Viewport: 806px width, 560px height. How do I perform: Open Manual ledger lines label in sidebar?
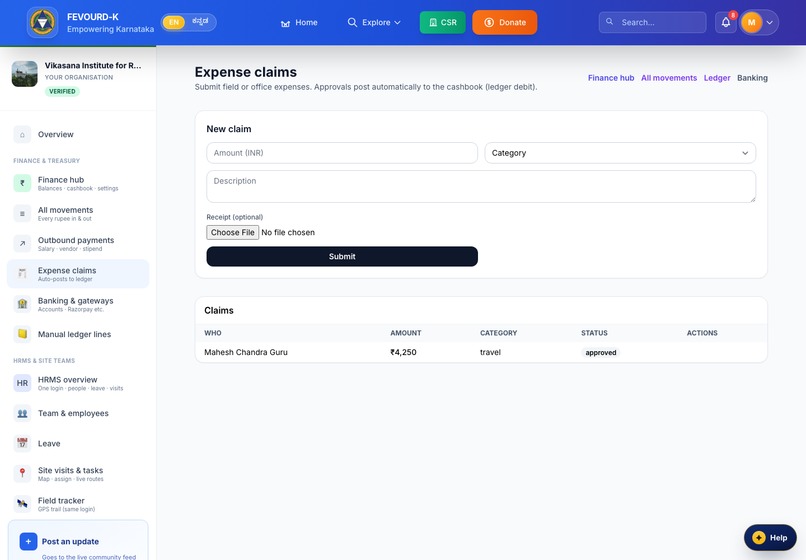tap(74, 334)
